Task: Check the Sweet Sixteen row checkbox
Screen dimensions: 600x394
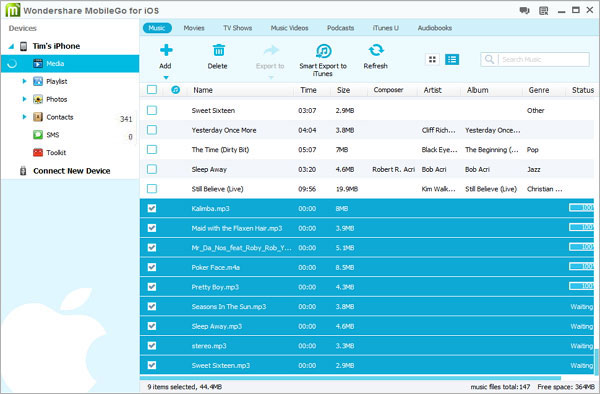Action: click(152, 110)
